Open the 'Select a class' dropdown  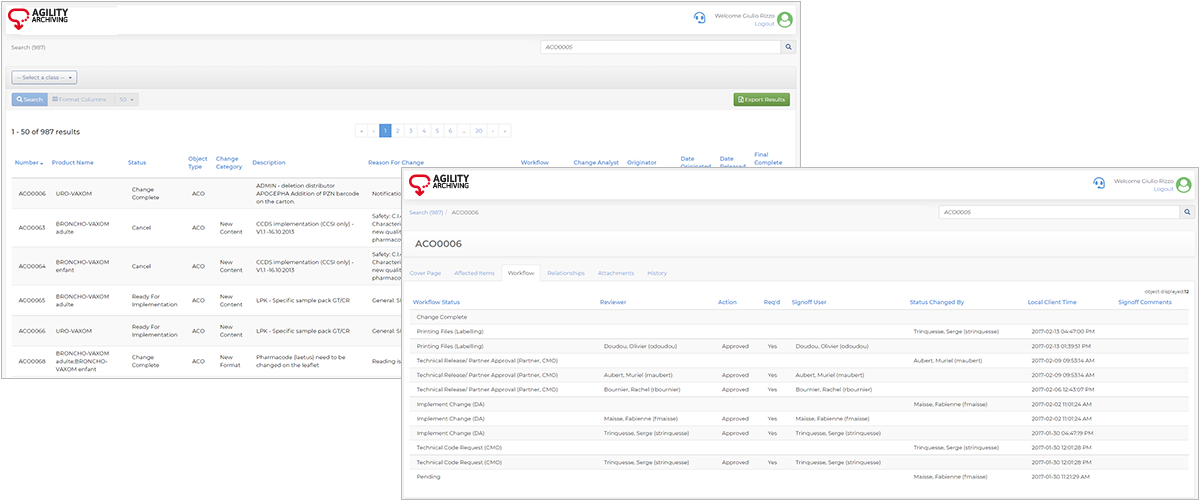pos(44,77)
